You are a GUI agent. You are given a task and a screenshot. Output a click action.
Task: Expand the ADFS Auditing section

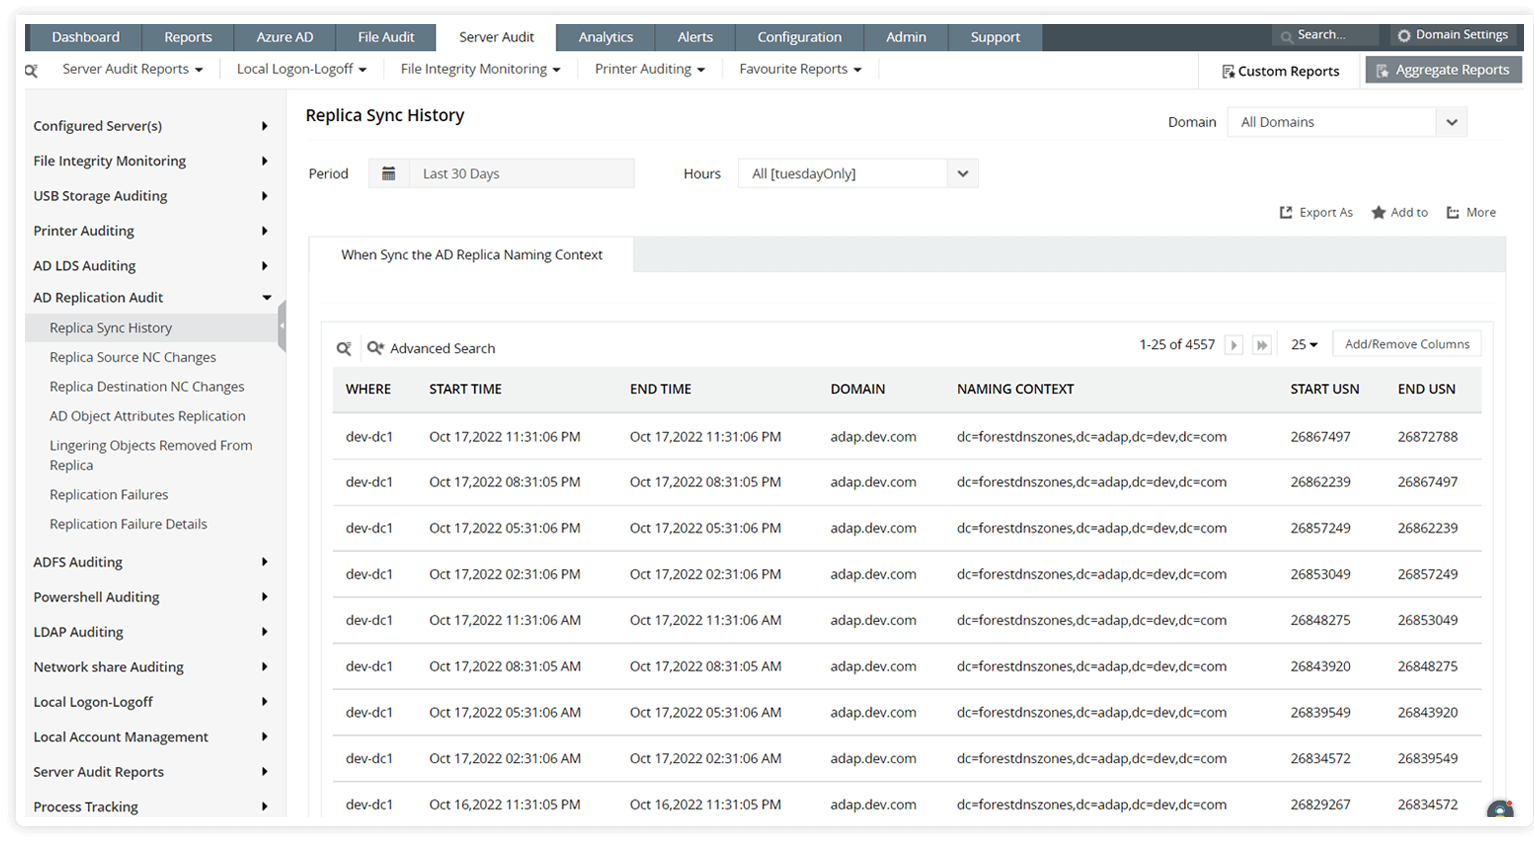[x=78, y=561]
